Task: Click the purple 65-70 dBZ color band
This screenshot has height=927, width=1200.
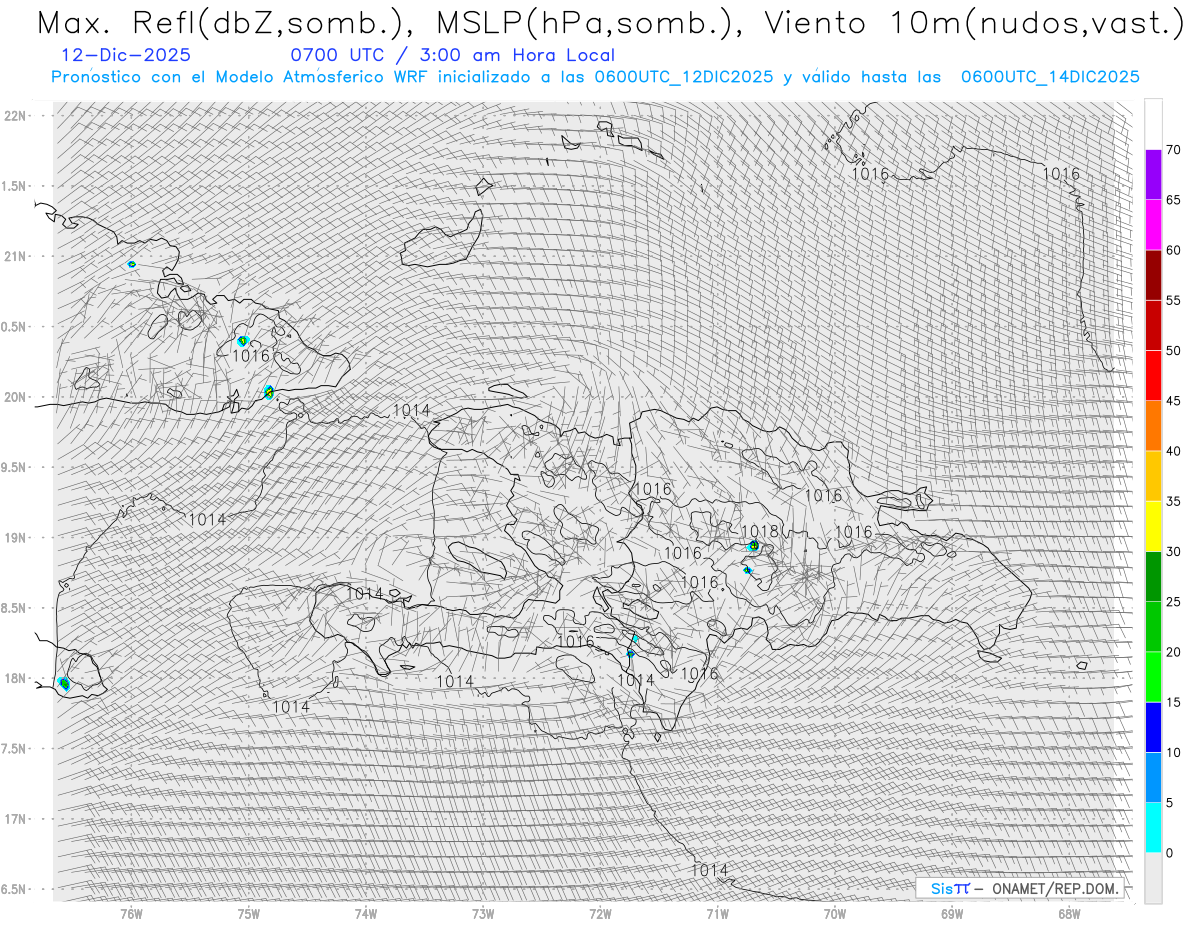Action: click(x=1153, y=175)
